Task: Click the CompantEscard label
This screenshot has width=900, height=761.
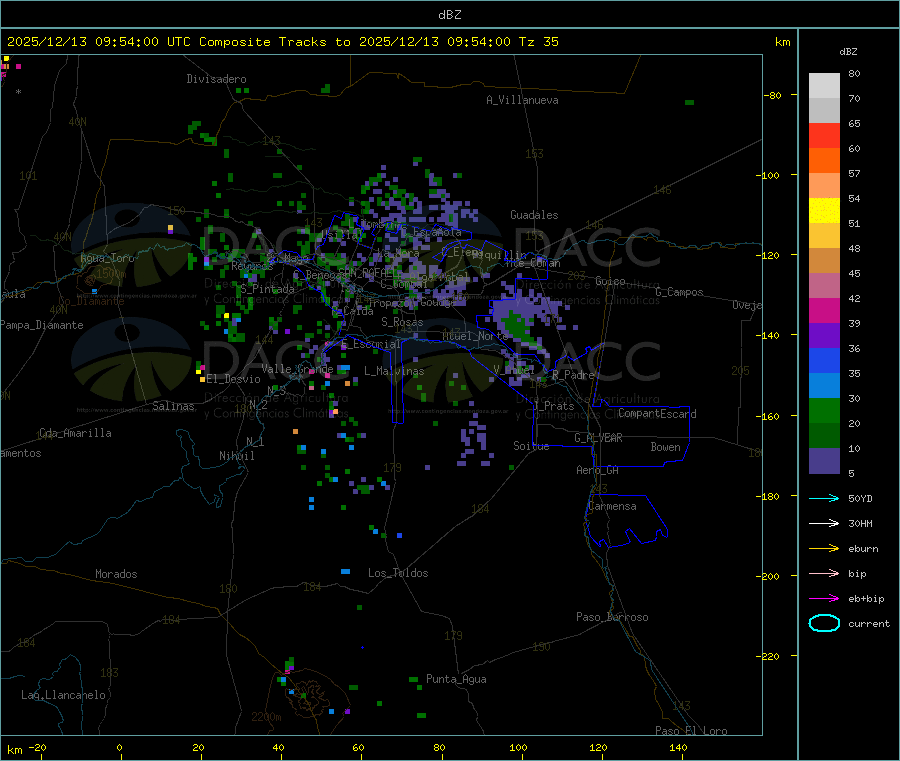Action: tap(657, 414)
